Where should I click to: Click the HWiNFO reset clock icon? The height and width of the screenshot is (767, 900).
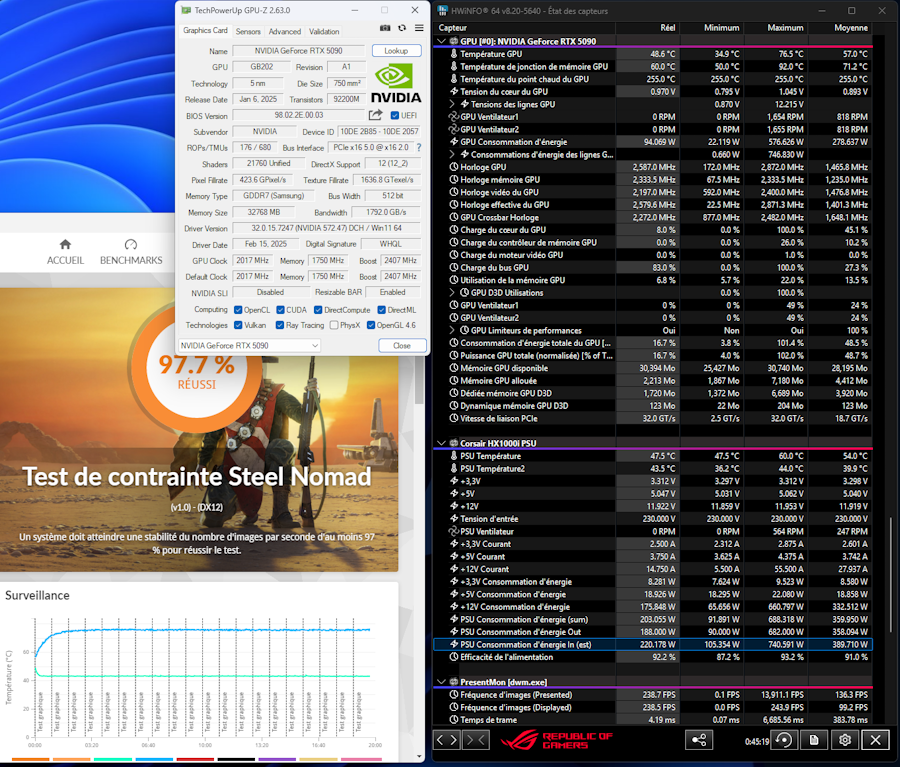[785, 740]
